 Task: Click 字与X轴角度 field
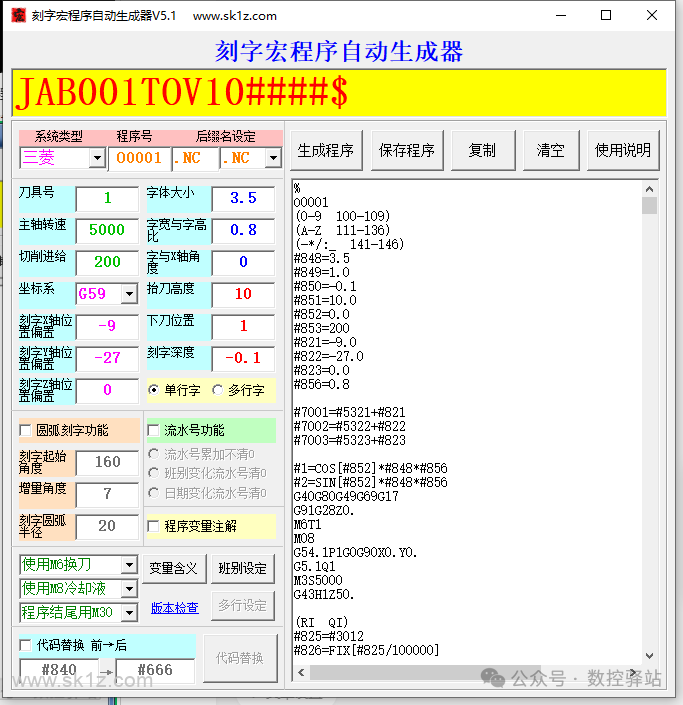tap(243, 262)
